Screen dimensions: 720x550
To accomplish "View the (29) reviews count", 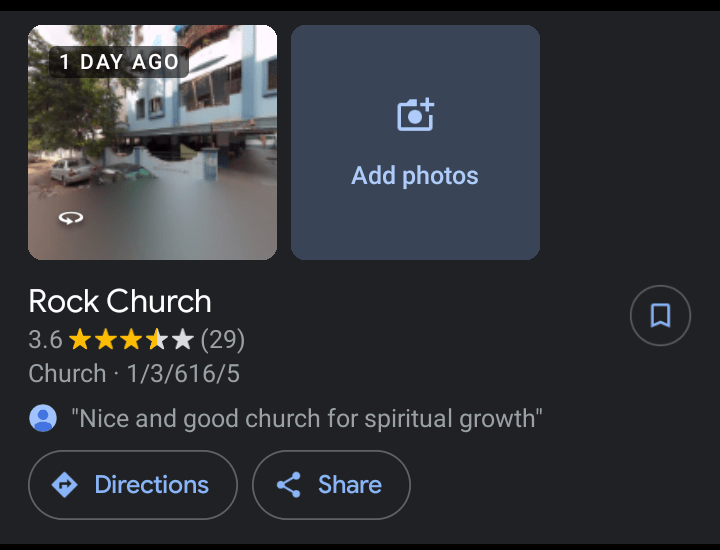I will 222,340.
